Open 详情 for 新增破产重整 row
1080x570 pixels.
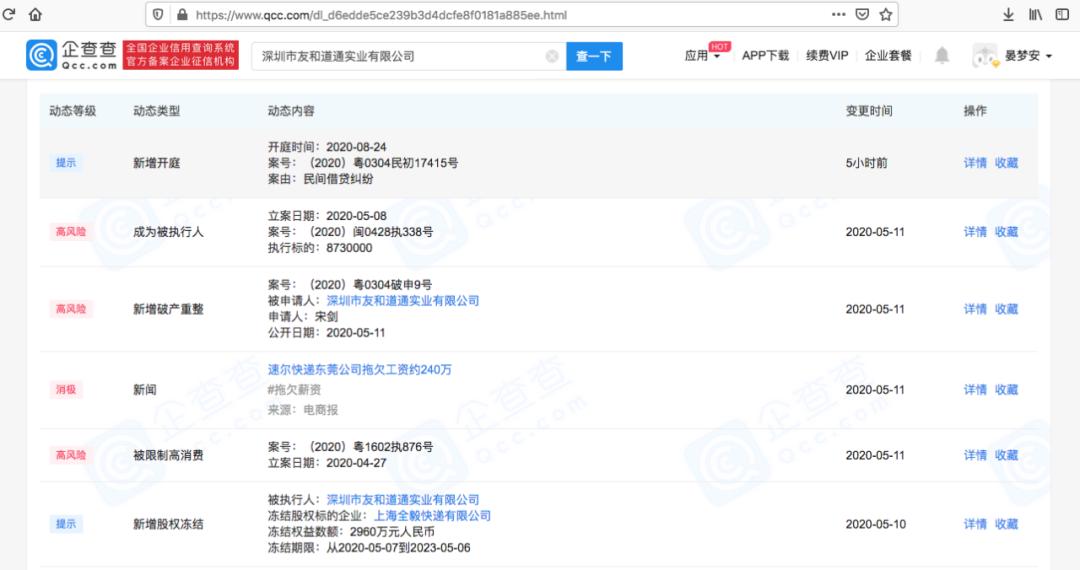coord(975,309)
